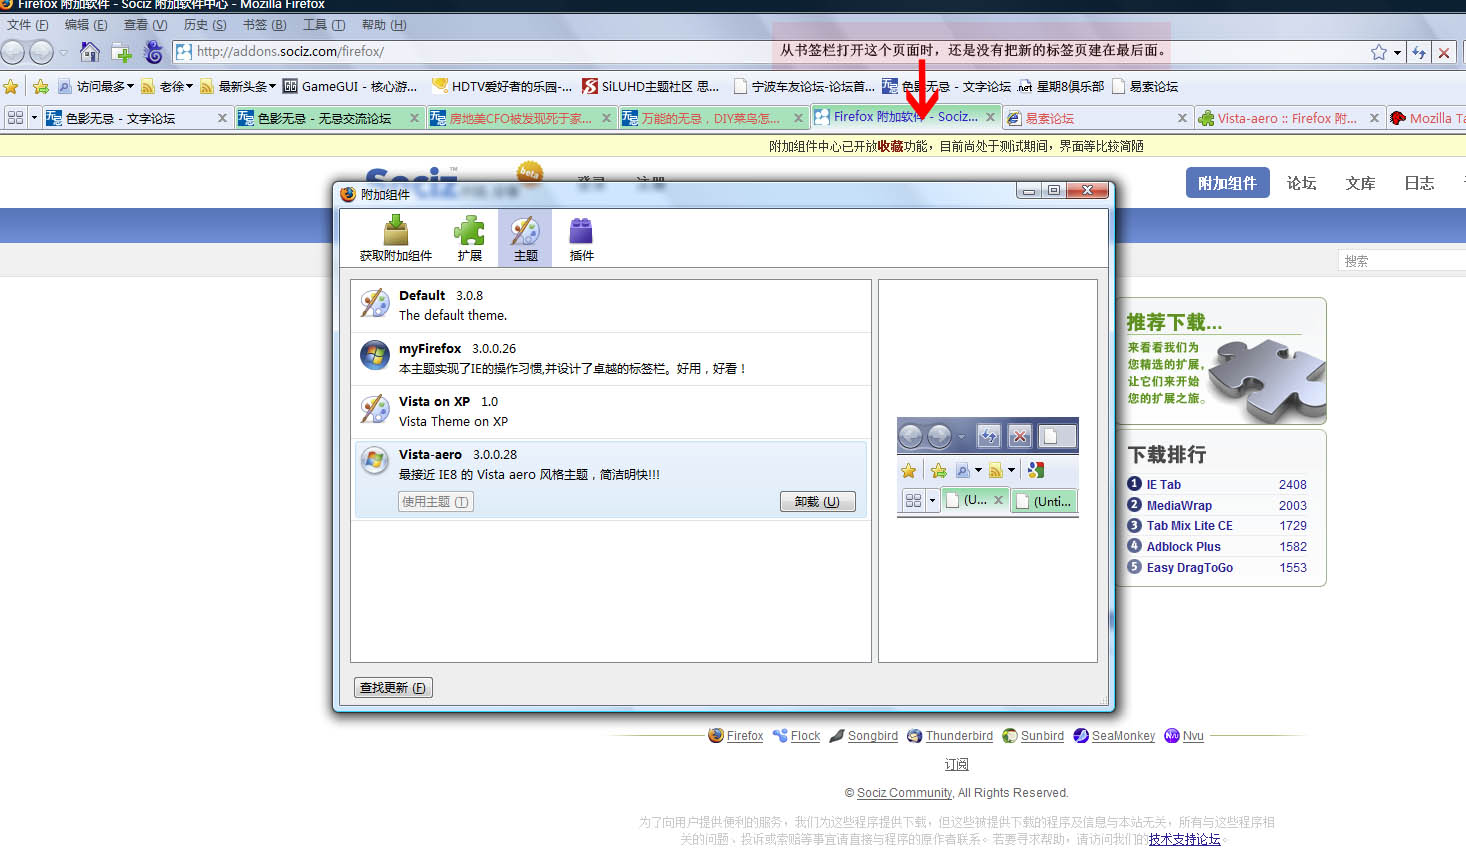This screenshot has height=857, width=1466.
Task: Expand the 最新头条 feed dropdown
Action: 238,87
